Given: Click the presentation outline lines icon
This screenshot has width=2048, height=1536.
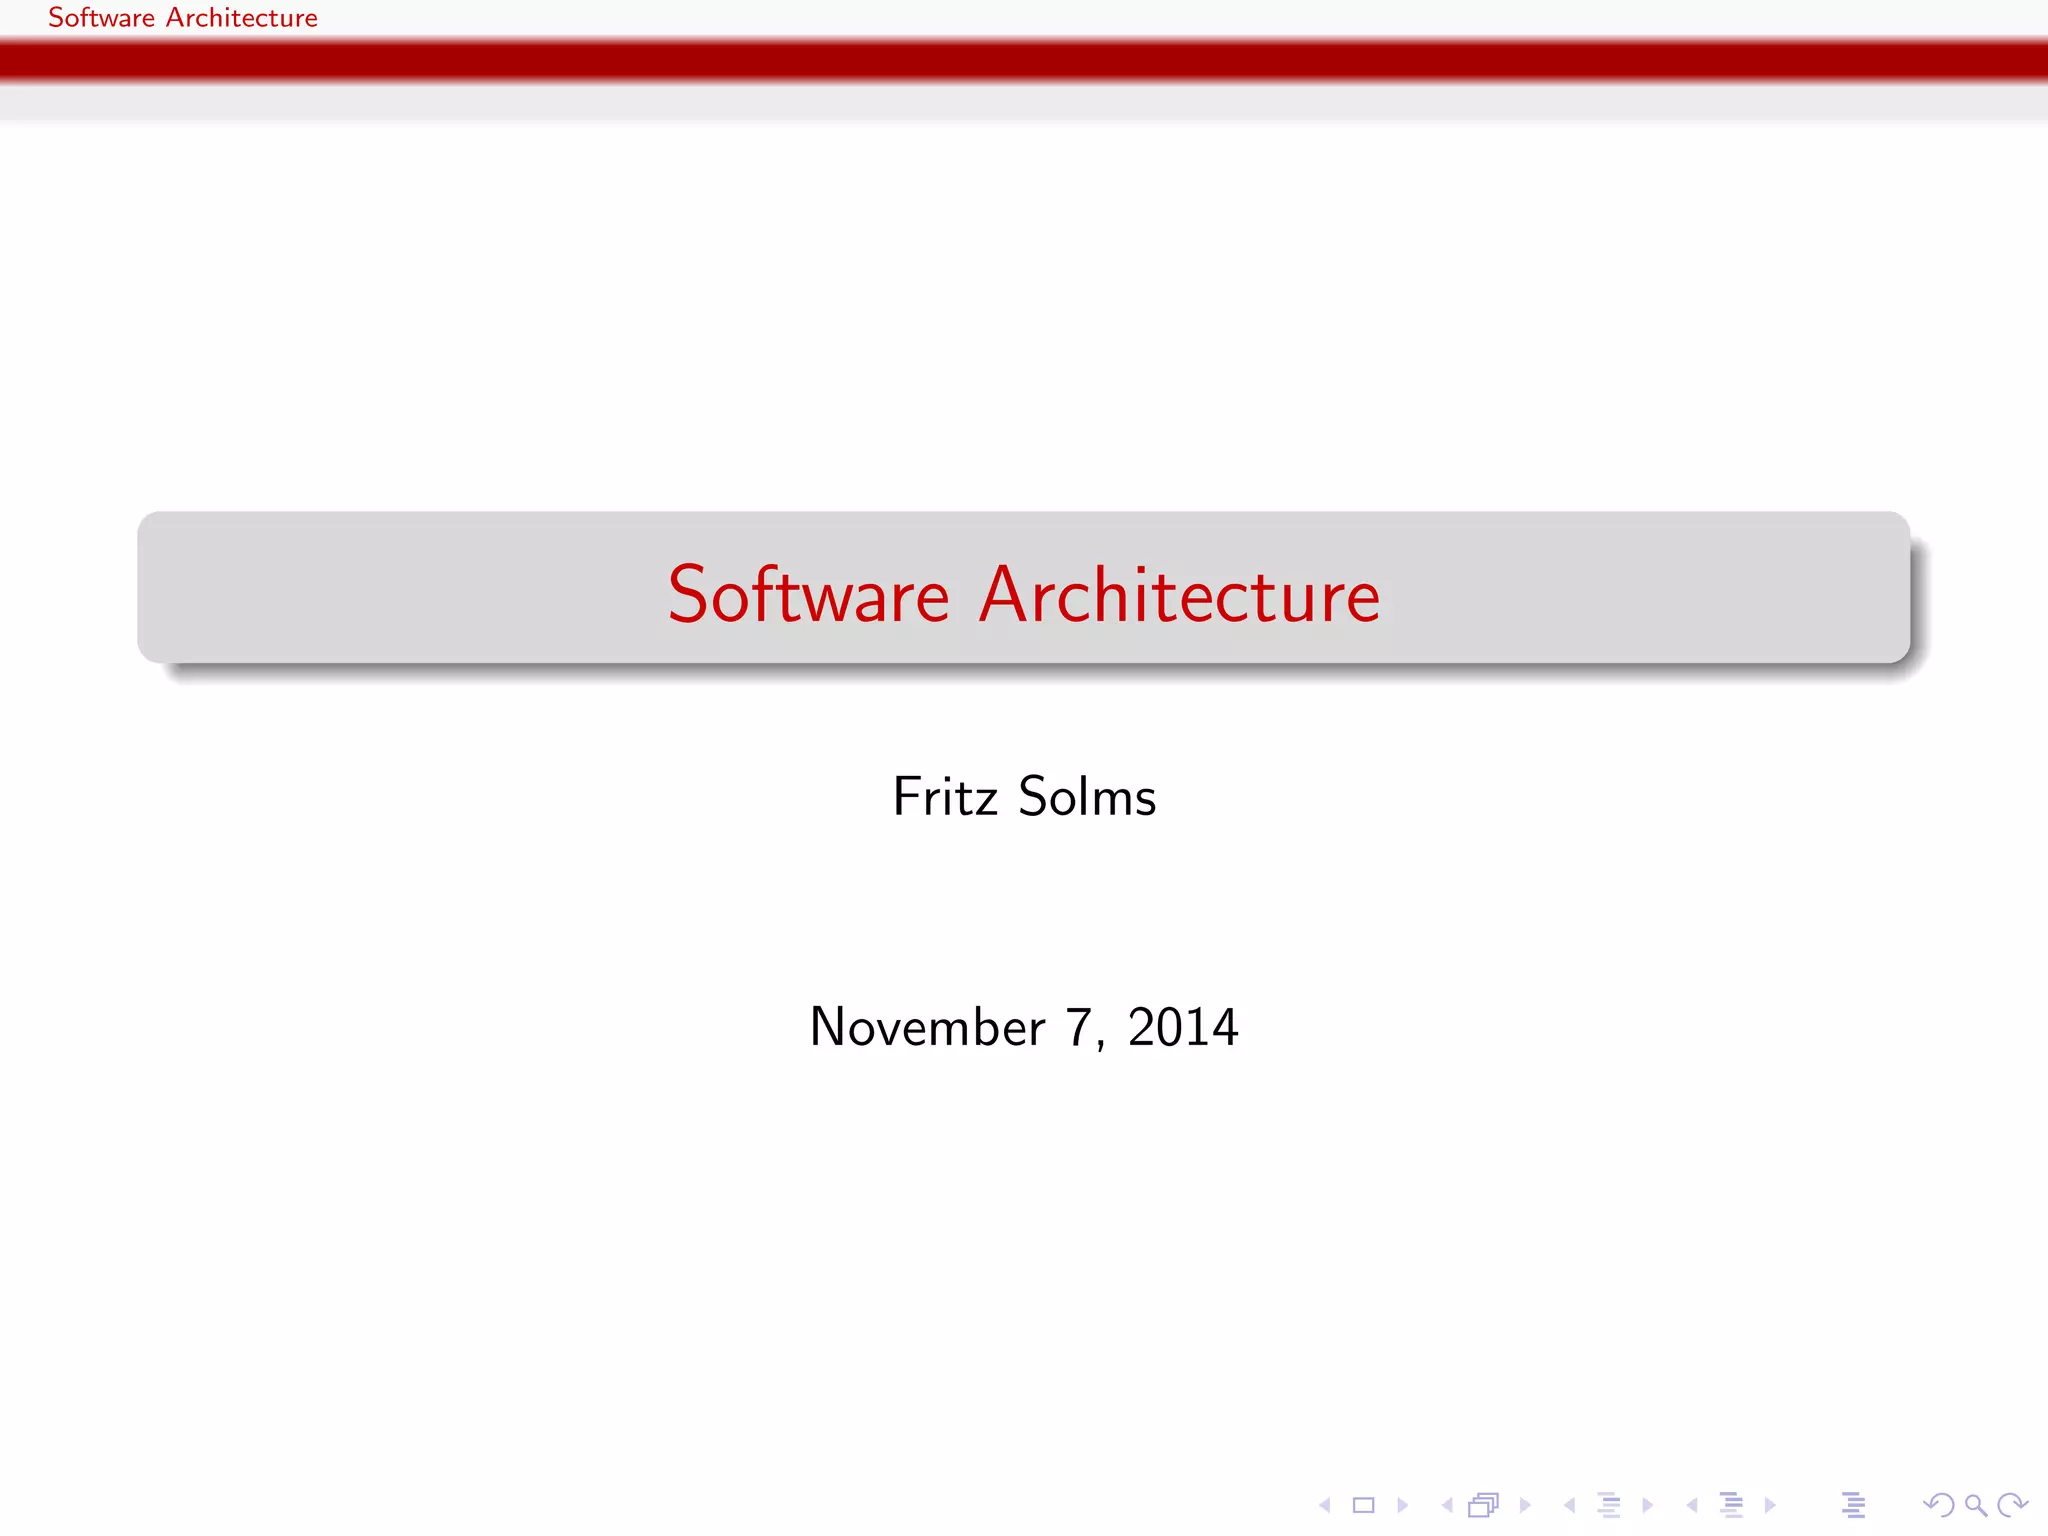Looking at the screenshot, I should (1853, 1505).
